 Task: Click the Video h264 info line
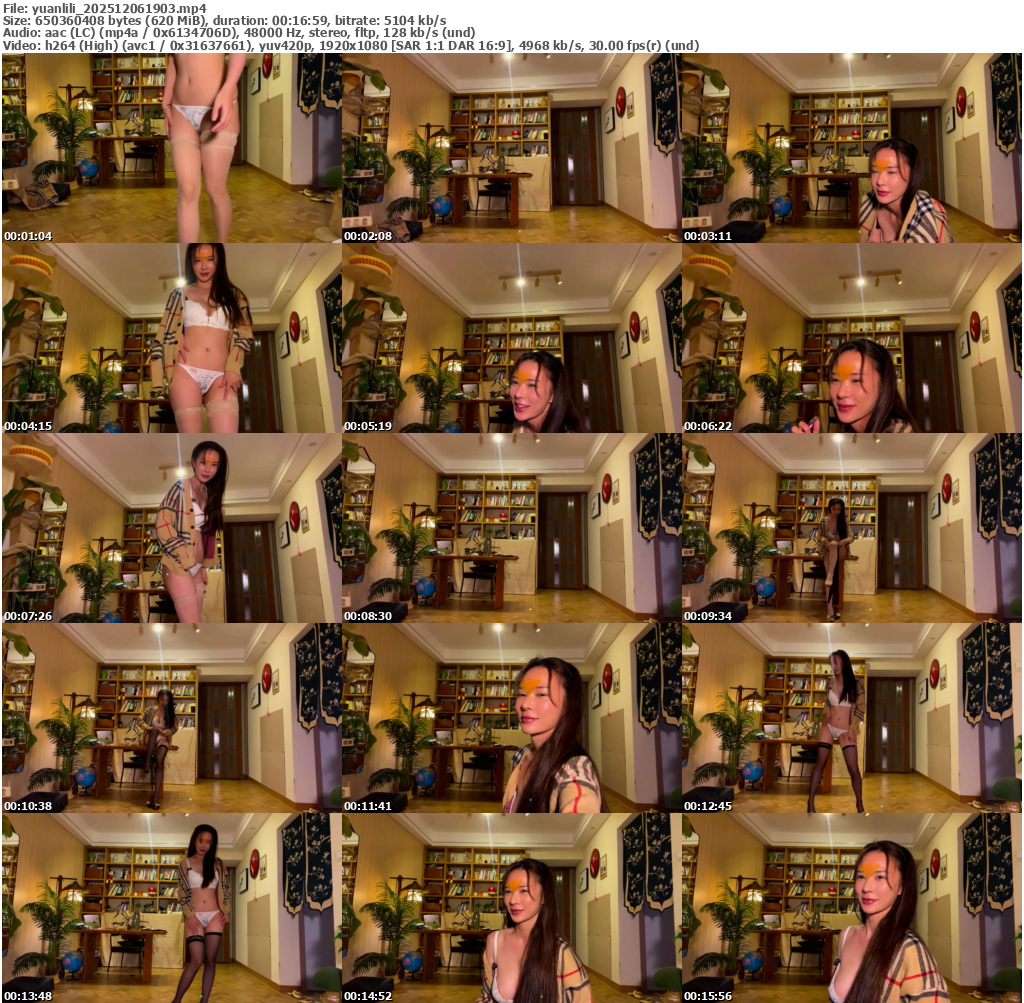(350, 45)
